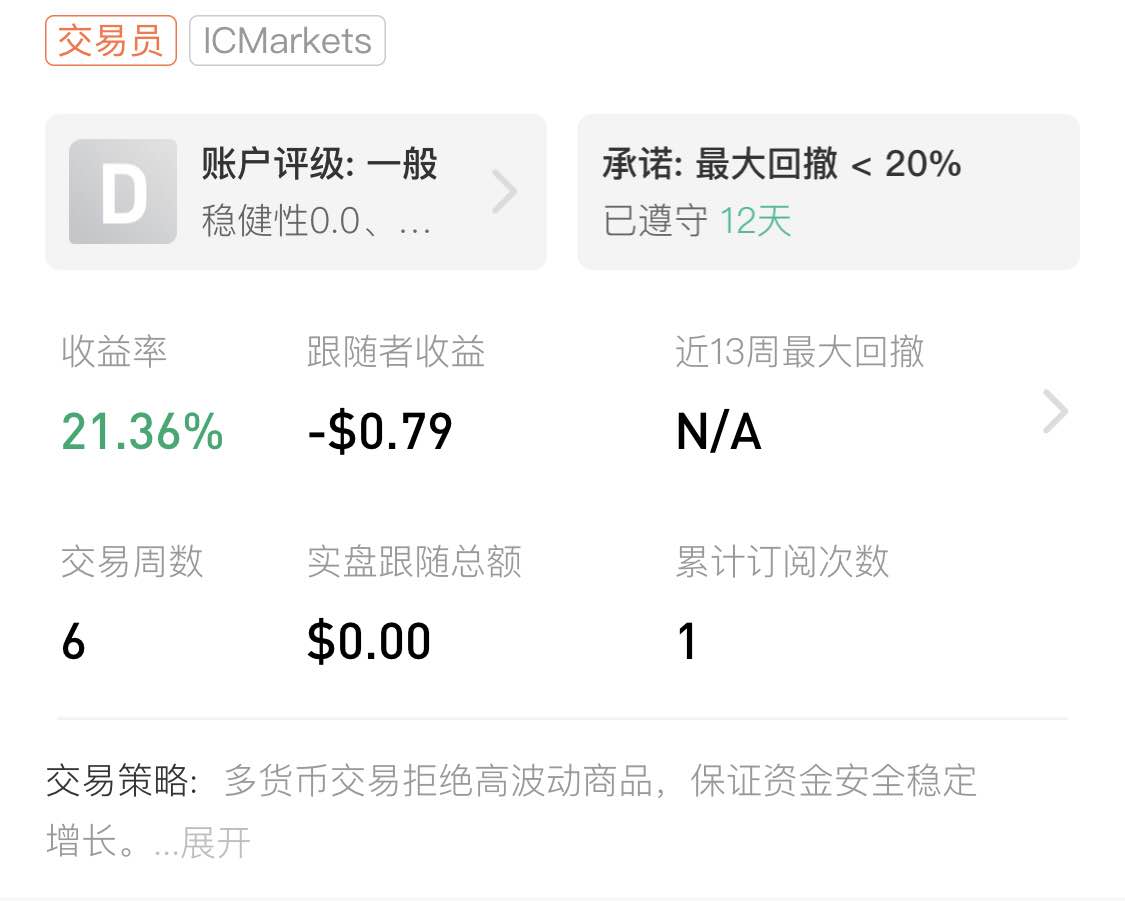This screenshot has width=1125, height=901.
Task: Click the 跟随者收益 label
Action: click(396, 352)
